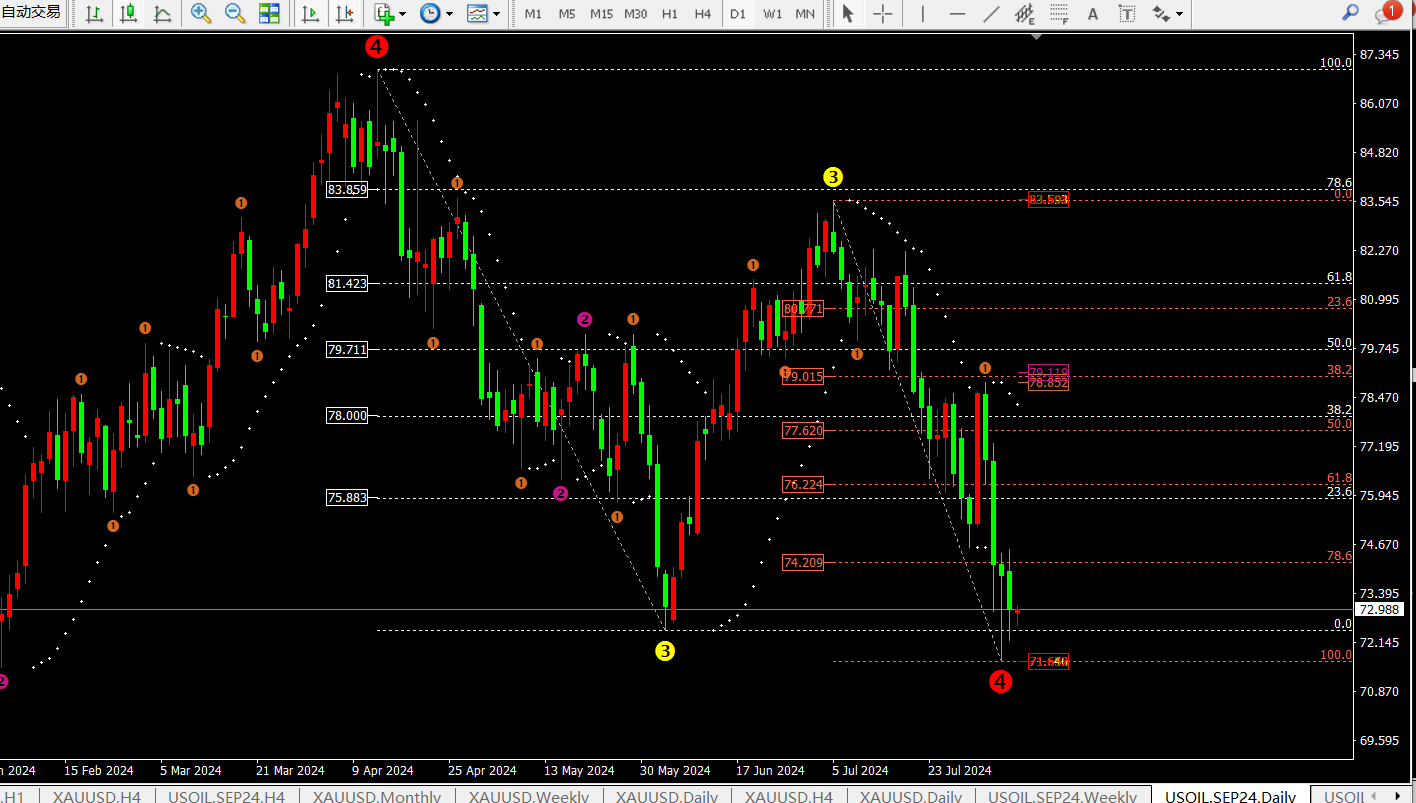Image resolution: width=1416 pixels, height=803 pixels.
Task: Set timeframe to H4
Action: click(x=703, y=14)
